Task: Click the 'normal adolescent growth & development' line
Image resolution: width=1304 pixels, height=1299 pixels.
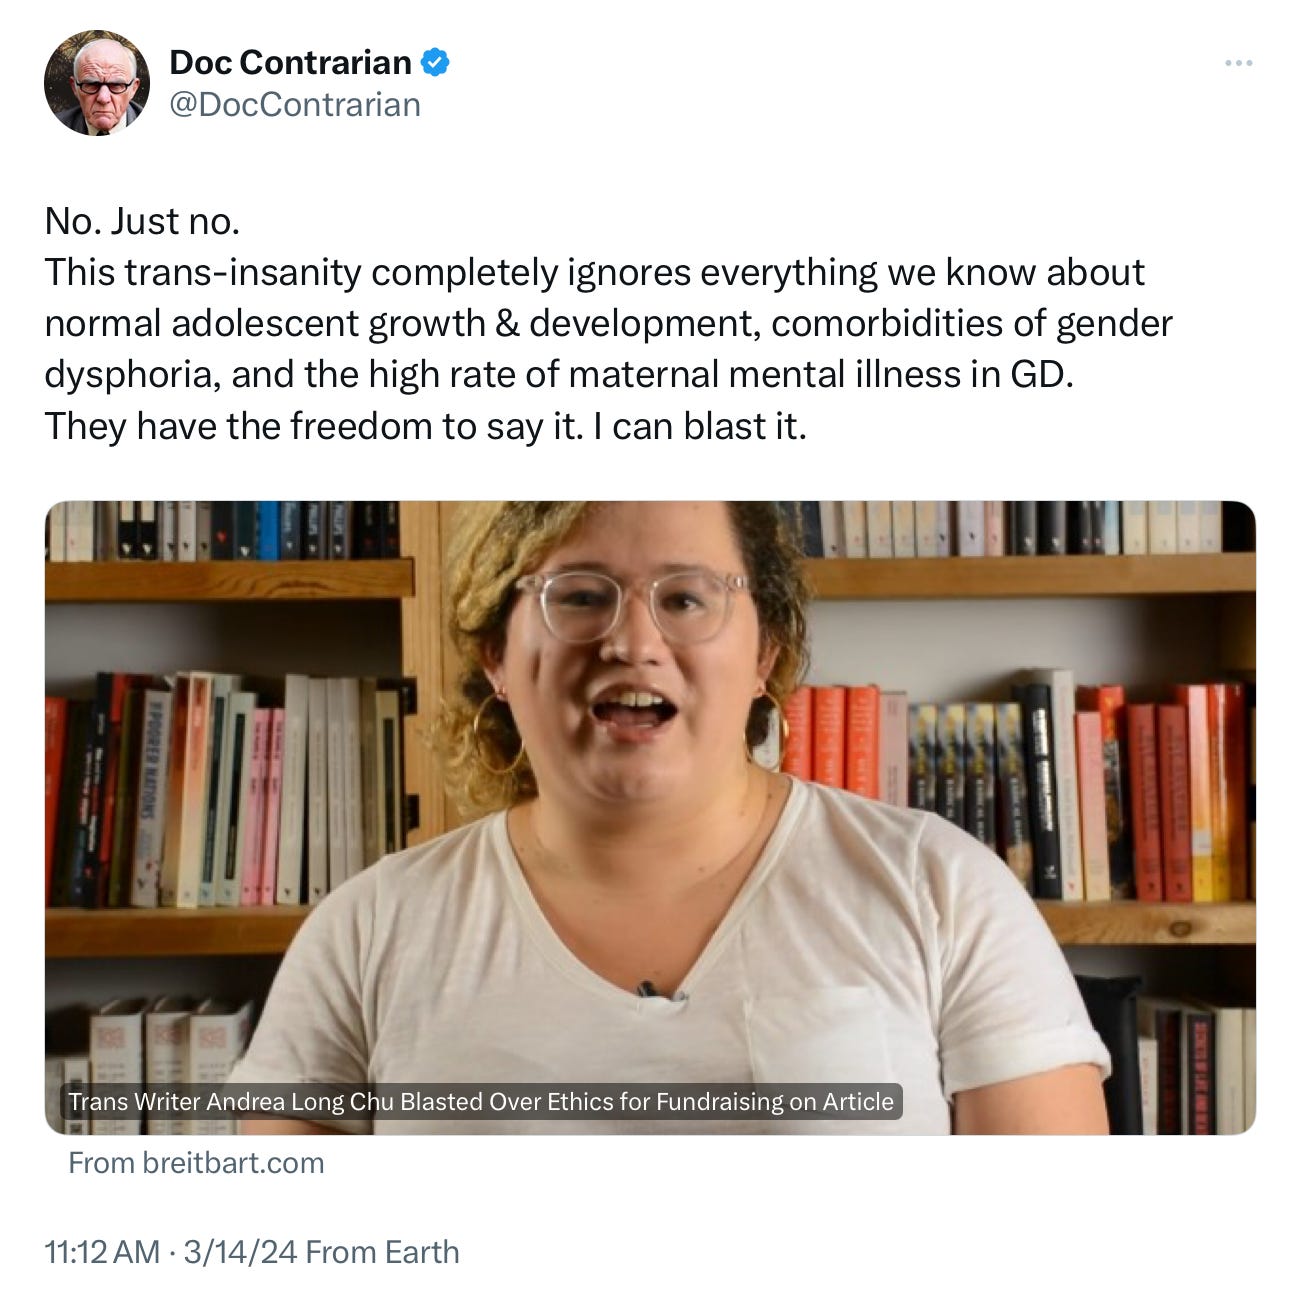Action: [608, 323]
